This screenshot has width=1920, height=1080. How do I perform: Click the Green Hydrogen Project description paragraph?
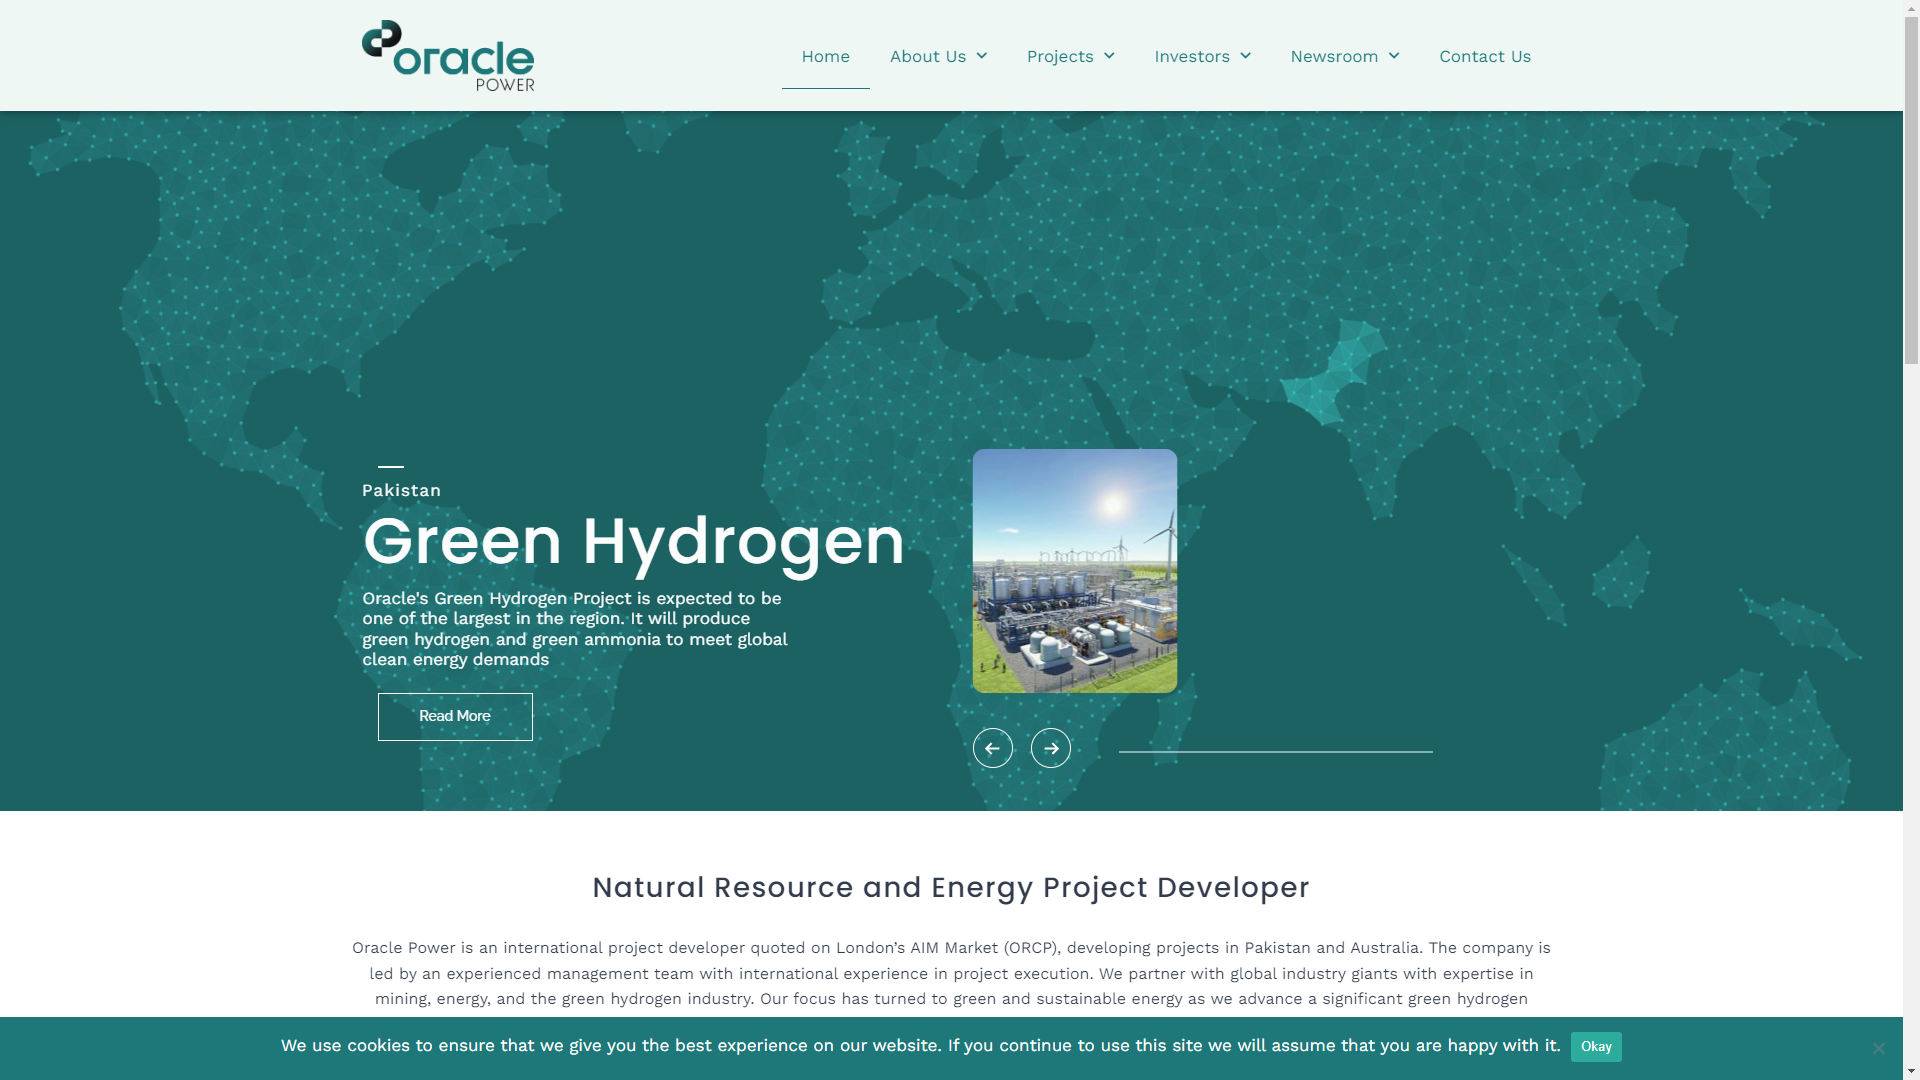(575, 629)
